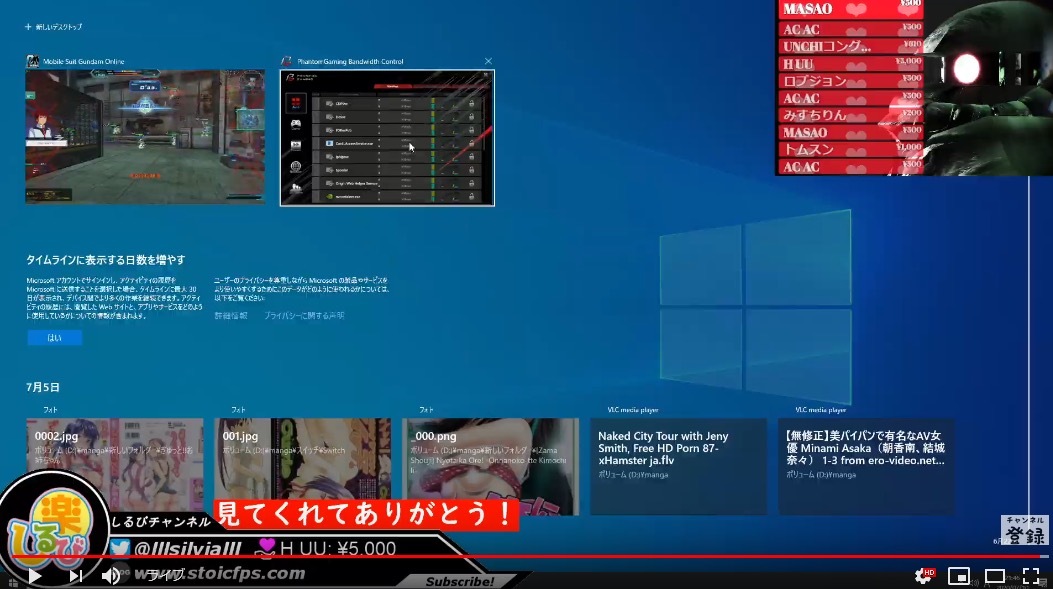Skip to next video with Next button
Screen dimensions: 1053x589
(76, 576)
